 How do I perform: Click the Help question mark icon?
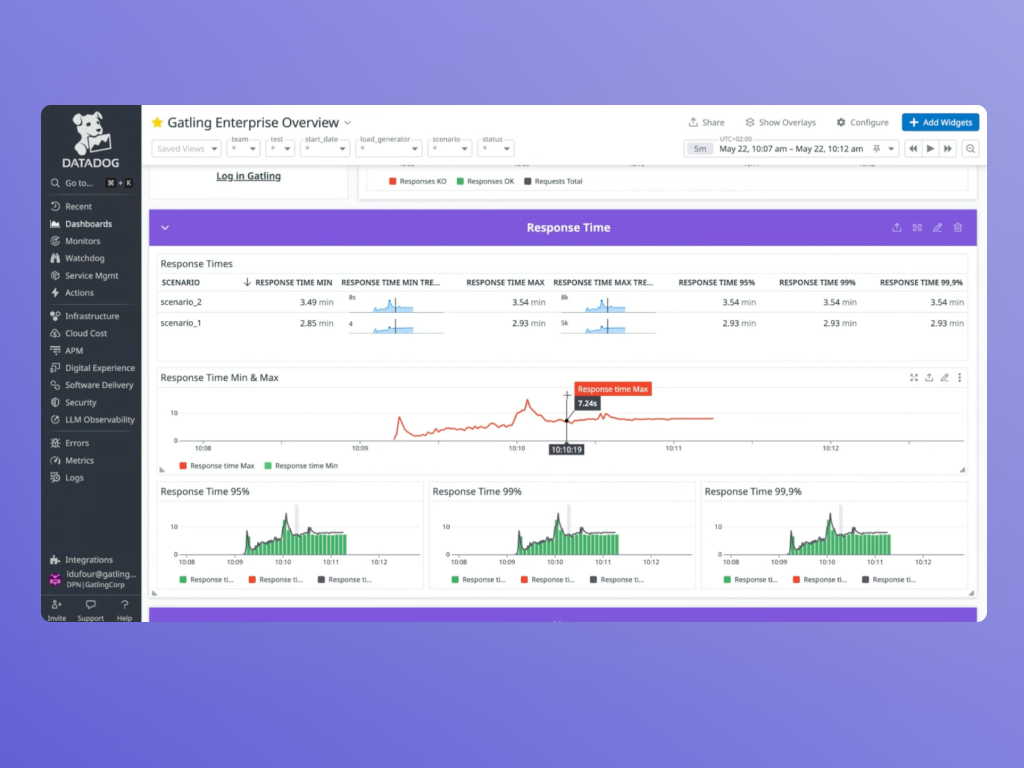124,605
